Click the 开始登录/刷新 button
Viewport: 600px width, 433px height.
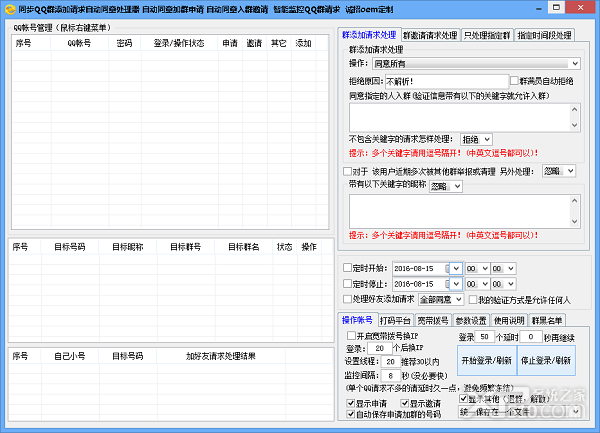[x=487, y=360]
